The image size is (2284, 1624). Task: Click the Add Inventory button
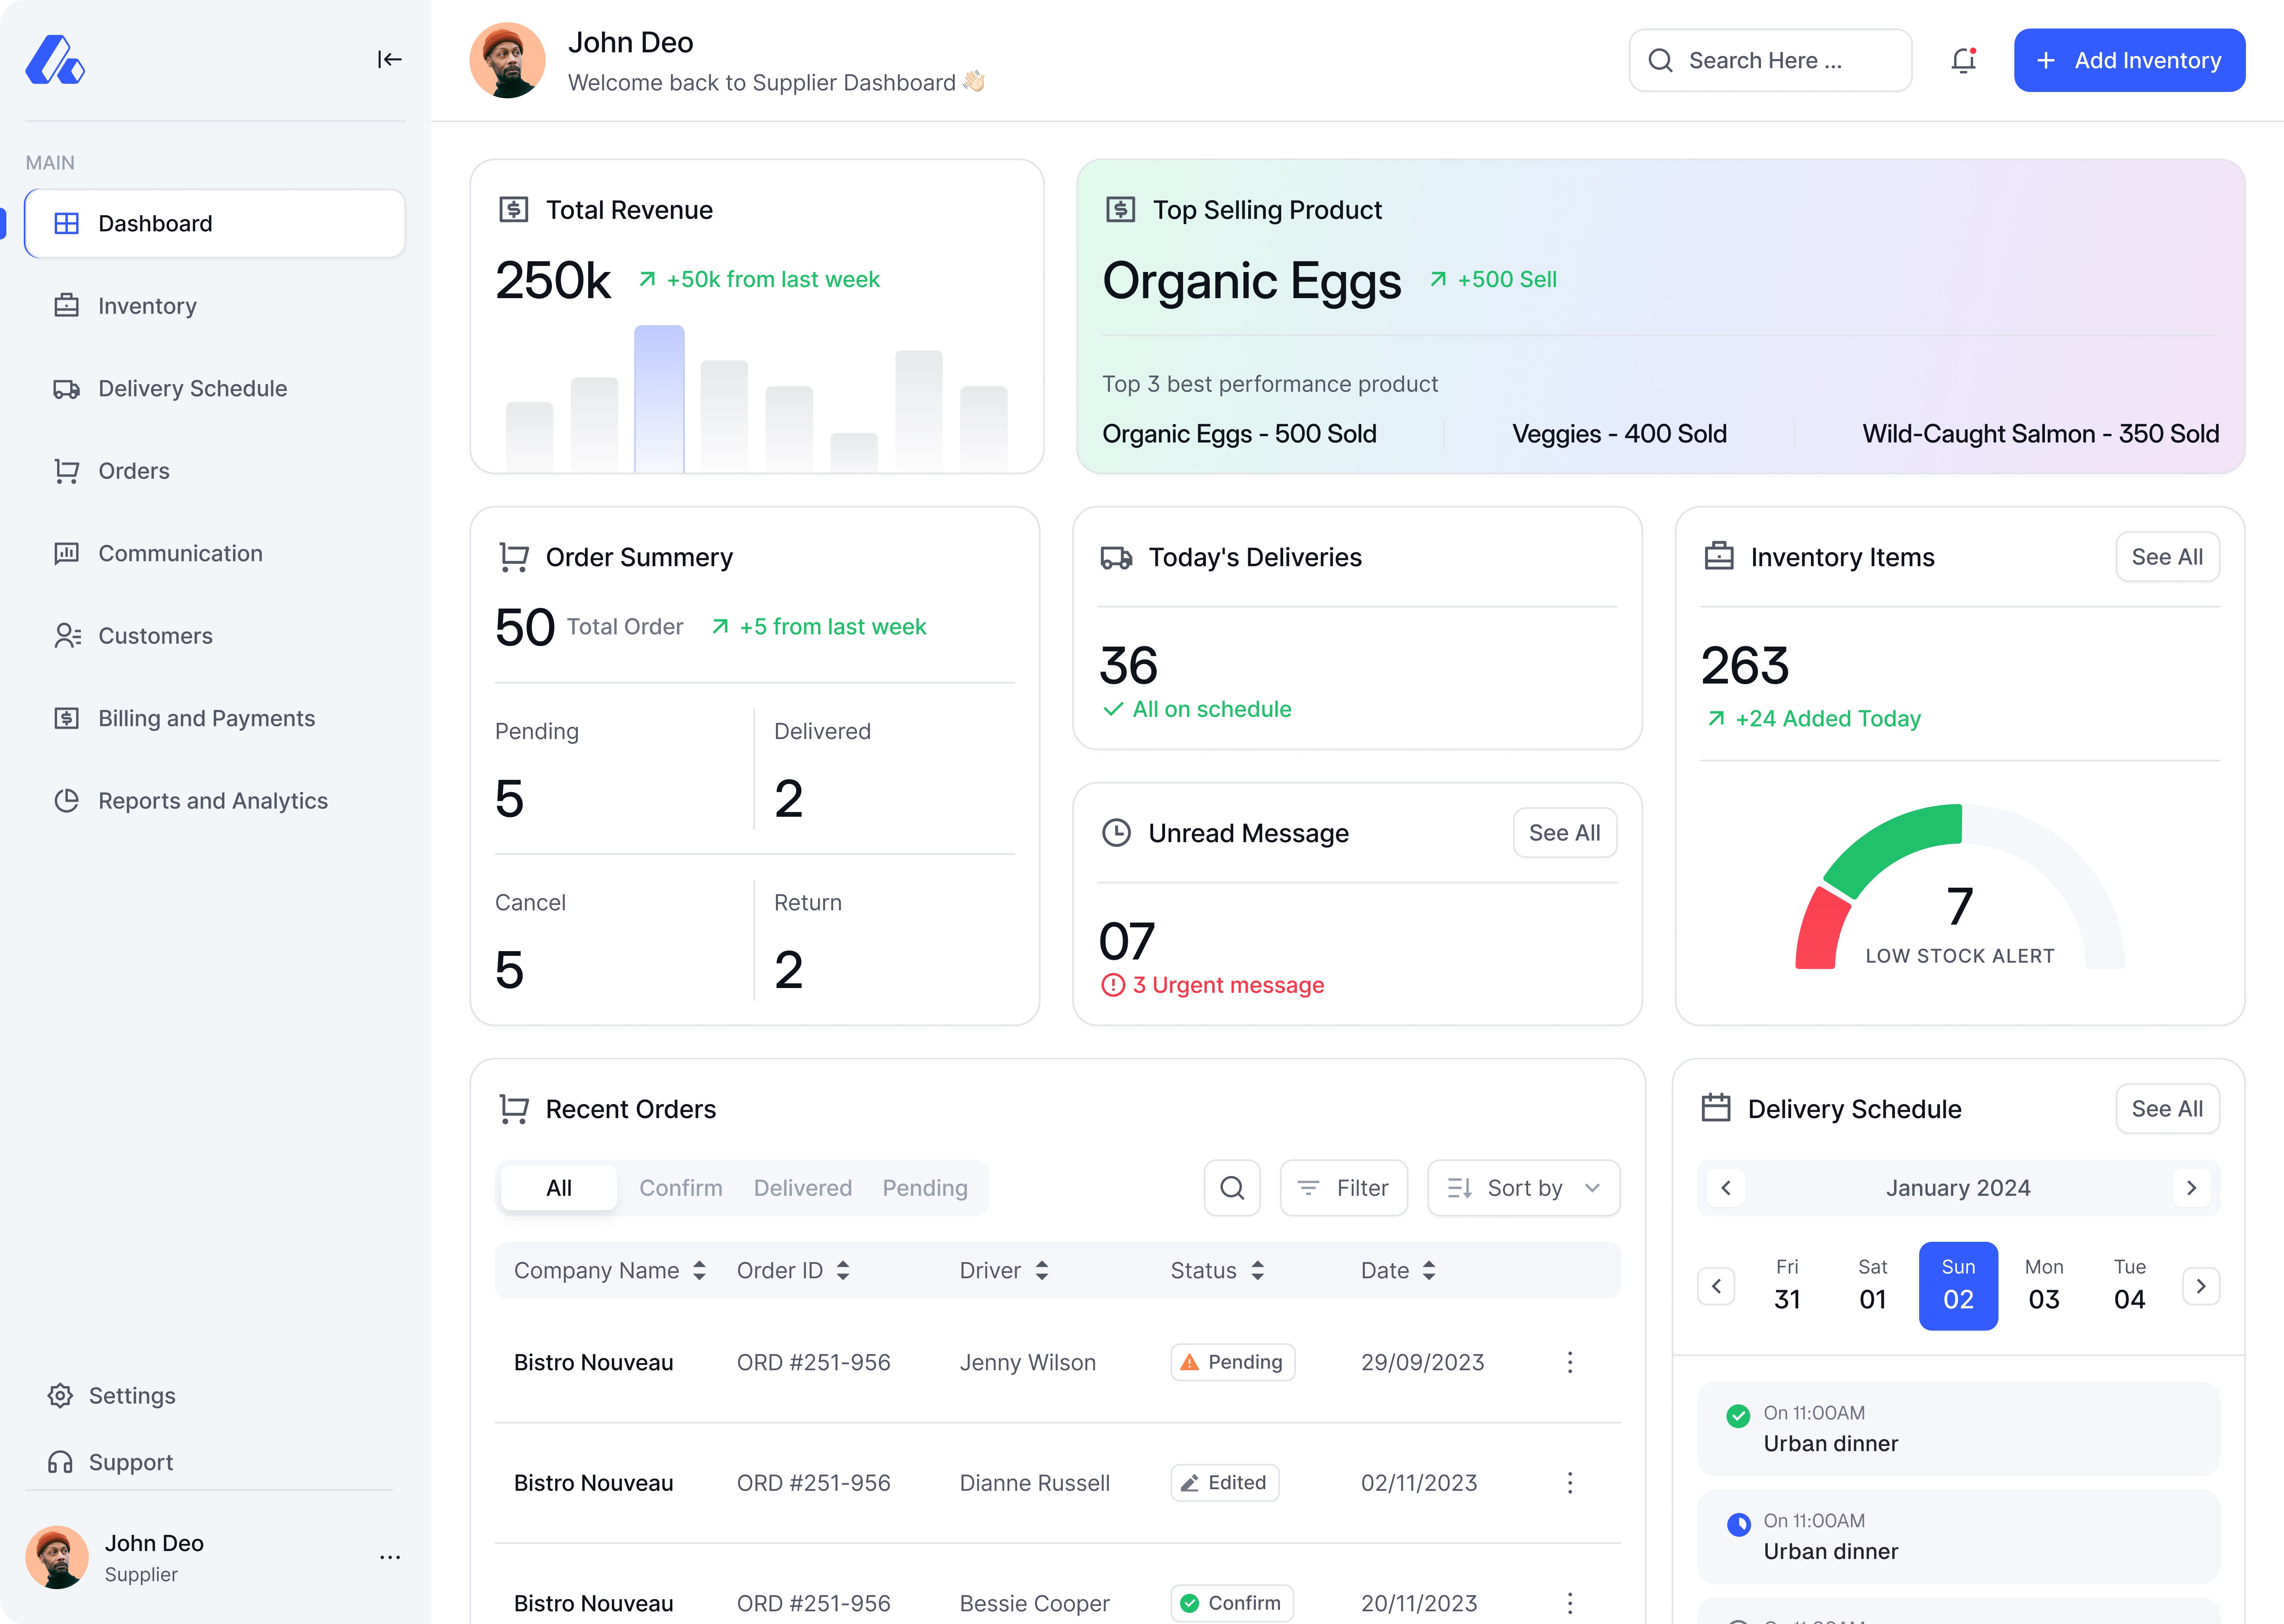2128,60
